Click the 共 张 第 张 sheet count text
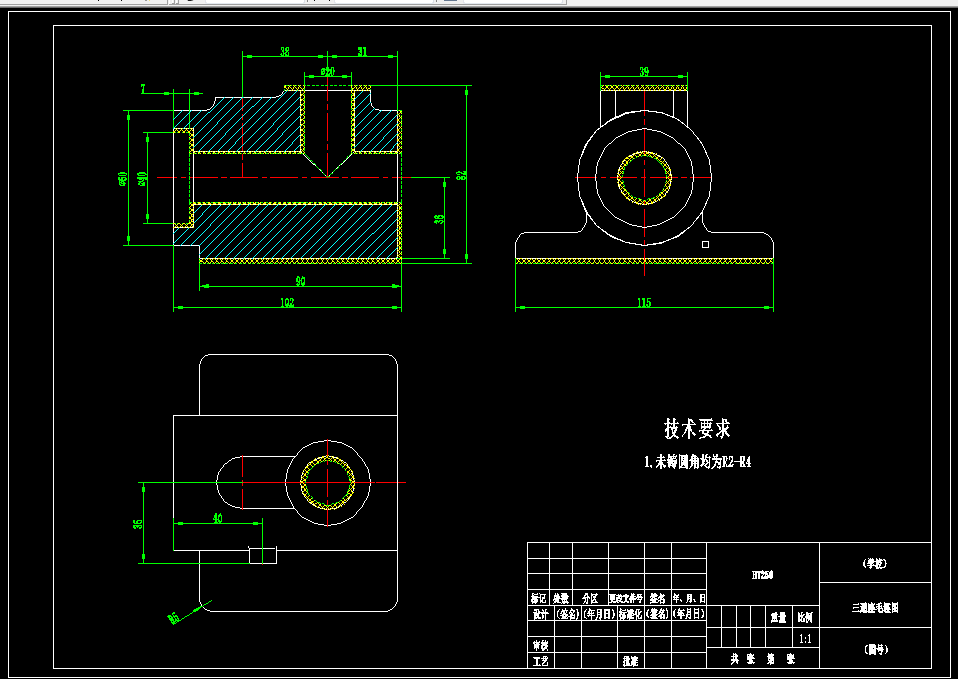958x679 pixels. (x=762, y=659)
